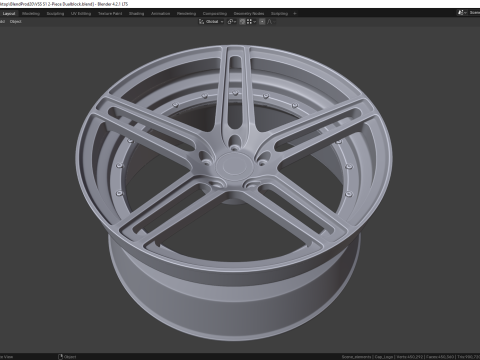Open the transform pivot point dropdown

(x=232, y=22)
